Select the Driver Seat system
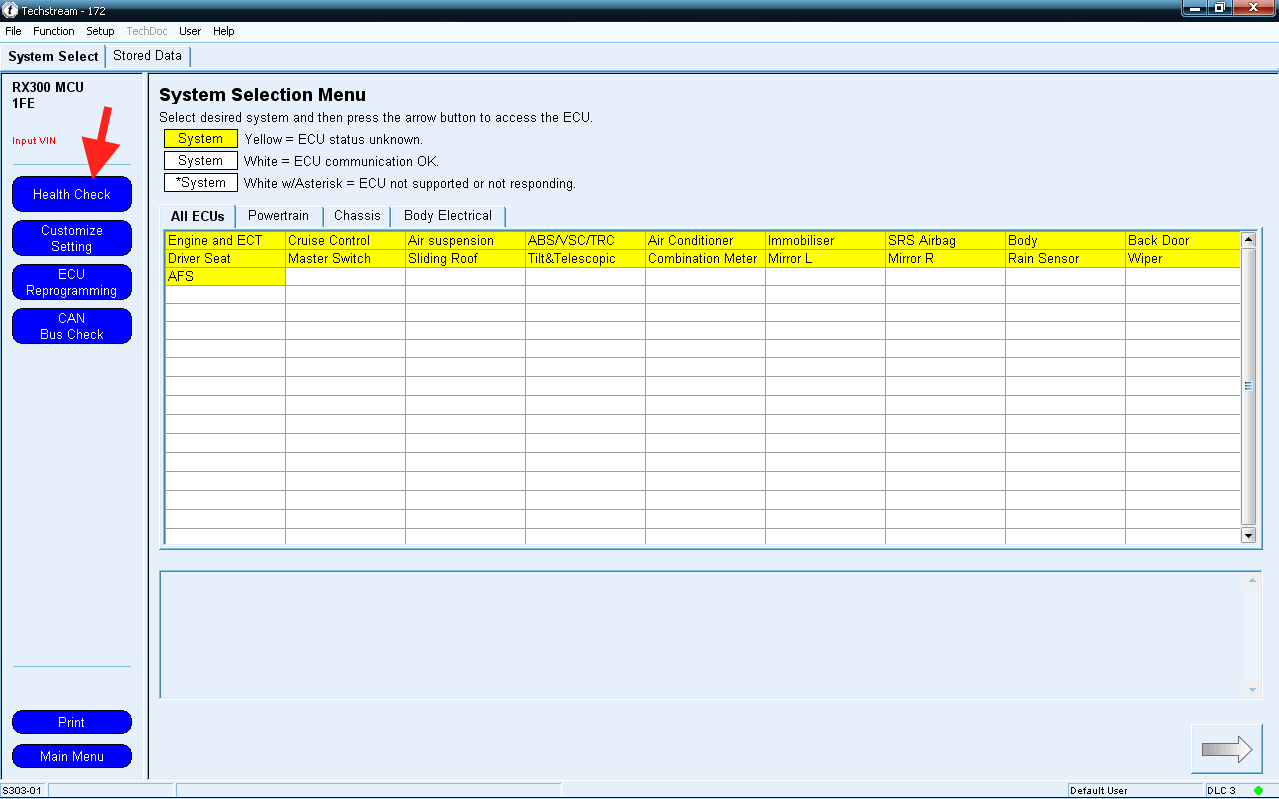 (x=225, y=259)
